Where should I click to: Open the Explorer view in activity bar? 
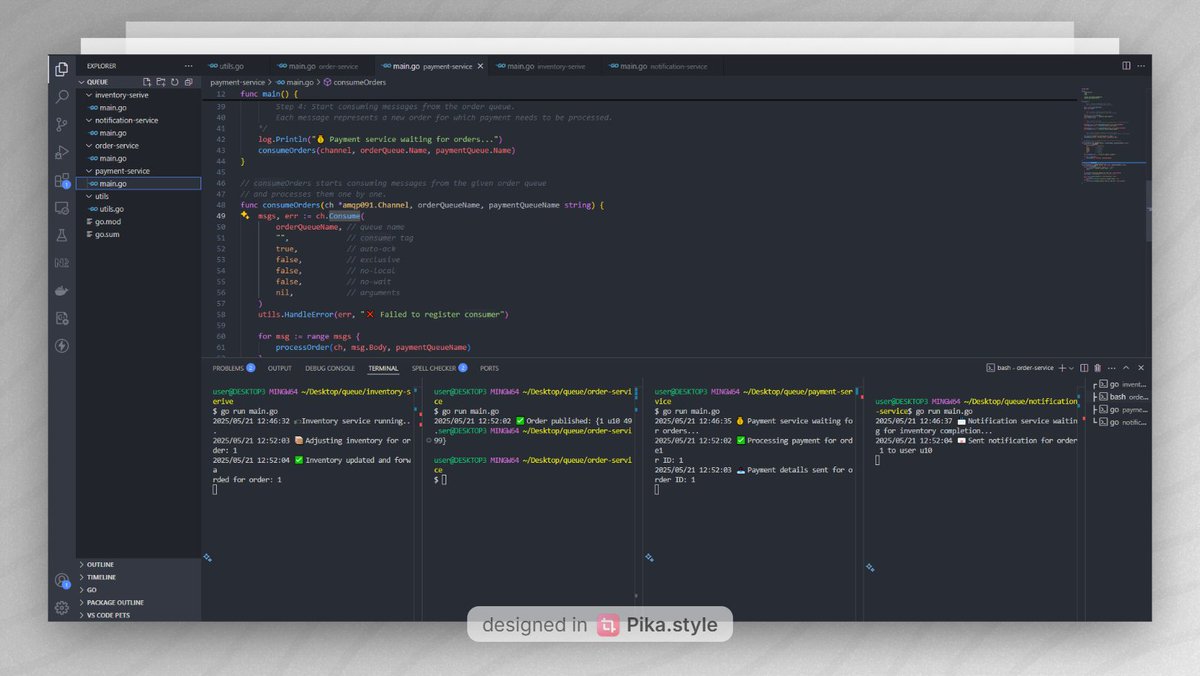(x=62, y=69)
